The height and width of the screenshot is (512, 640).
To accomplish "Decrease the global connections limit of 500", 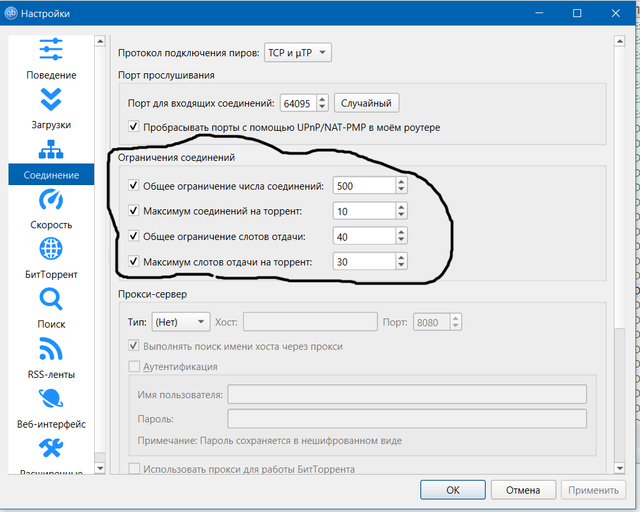I will pos(401,190).
